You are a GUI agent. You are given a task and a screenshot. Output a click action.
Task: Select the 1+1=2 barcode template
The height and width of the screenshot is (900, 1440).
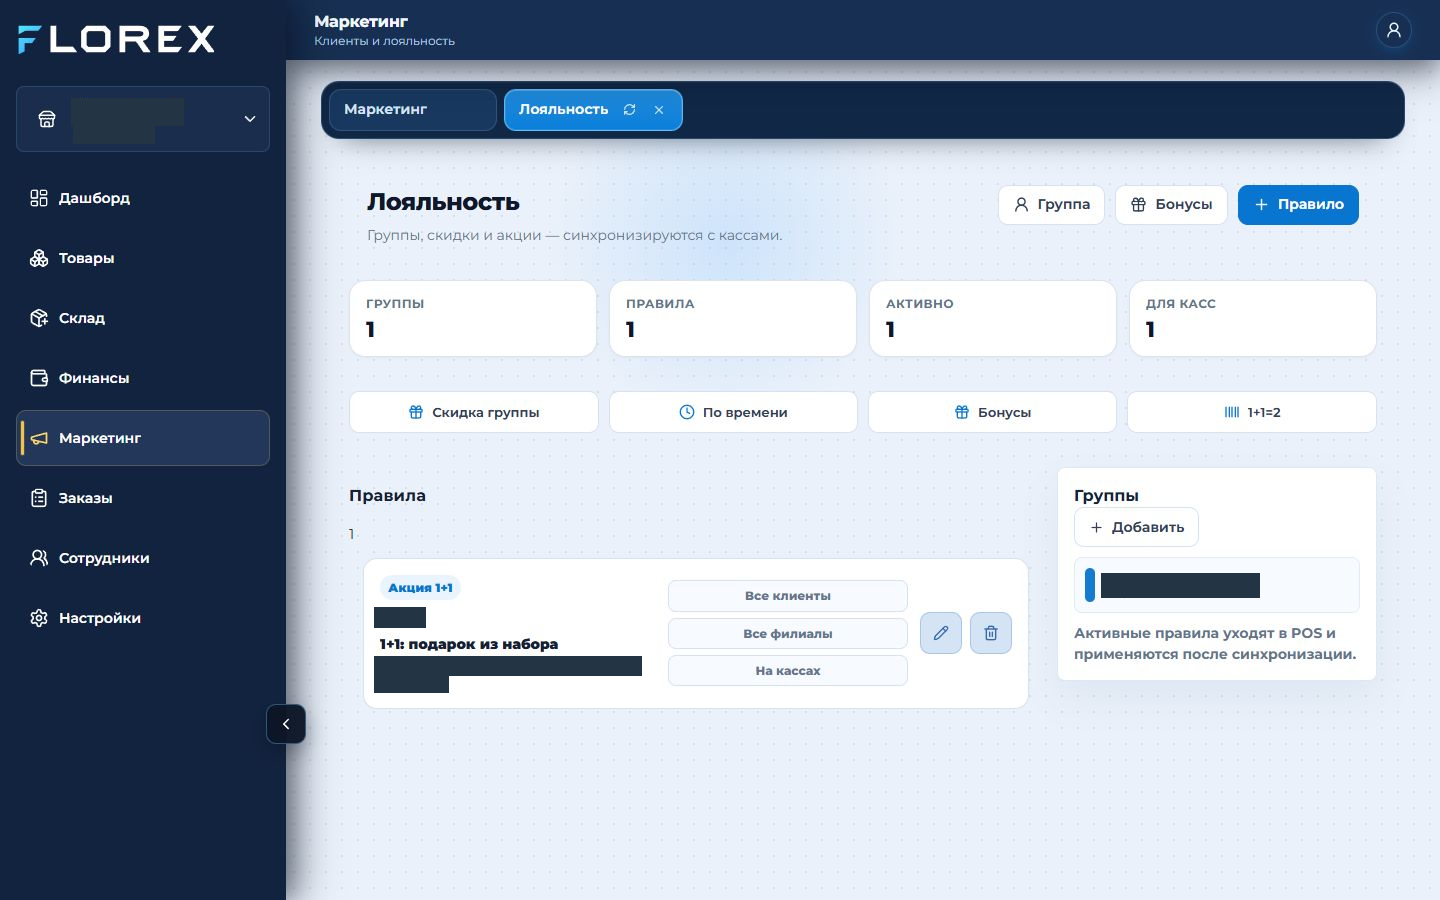pyautogui.click(x=1252, y=412)
